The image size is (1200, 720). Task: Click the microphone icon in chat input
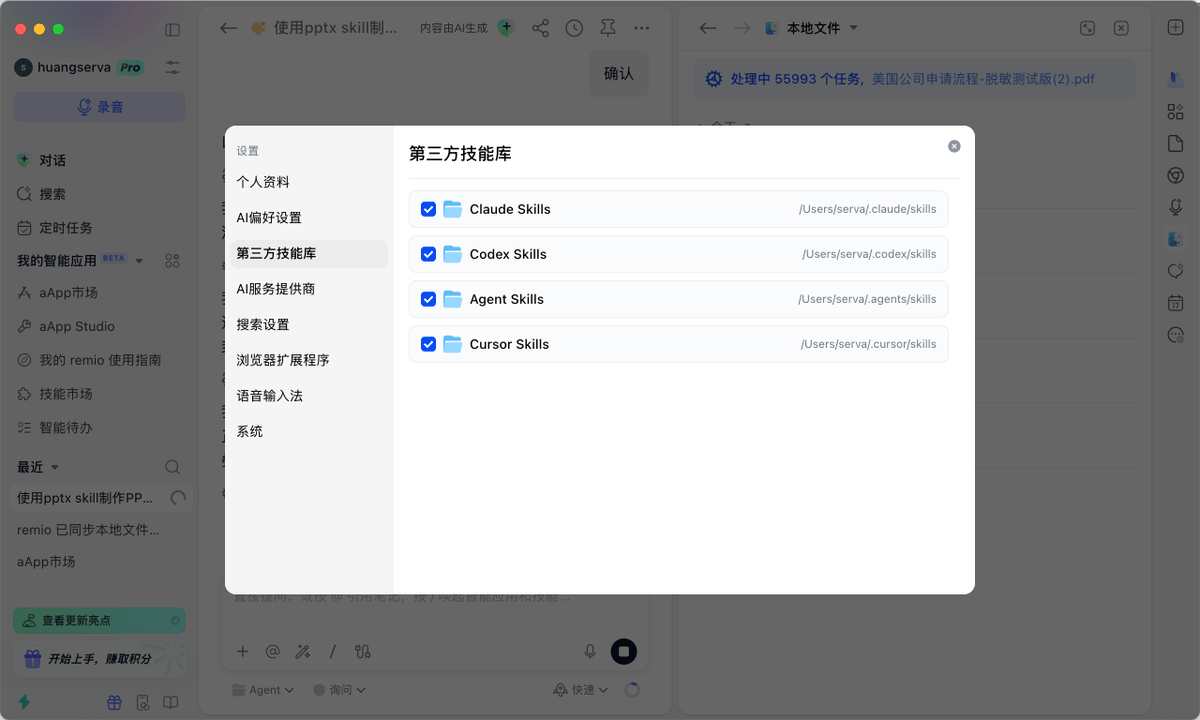pos(590,652)
